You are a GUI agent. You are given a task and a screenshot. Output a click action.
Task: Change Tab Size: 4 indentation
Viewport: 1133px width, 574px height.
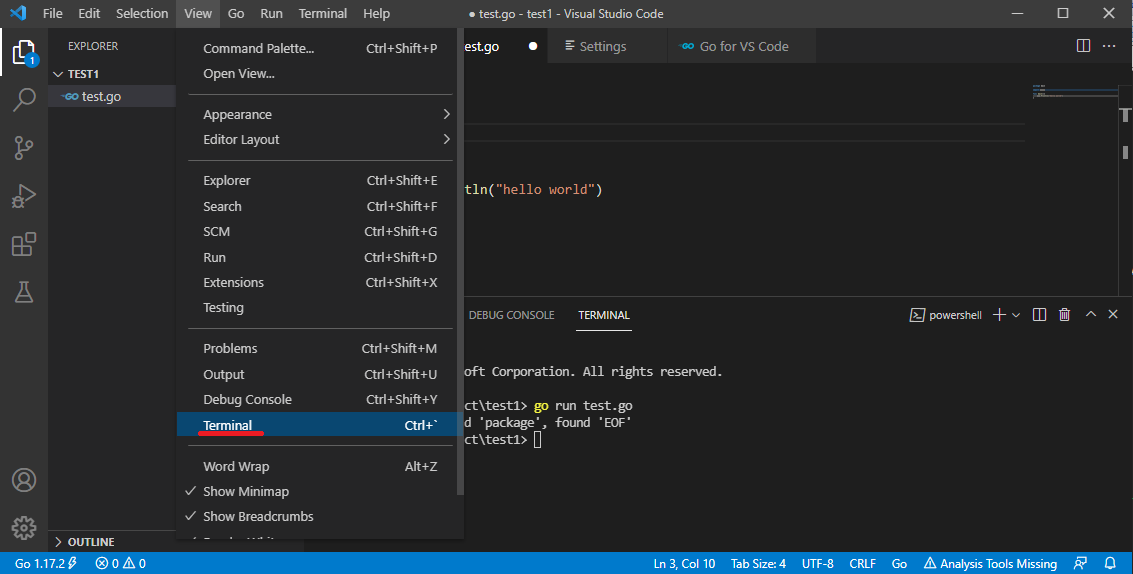(758, 563)
